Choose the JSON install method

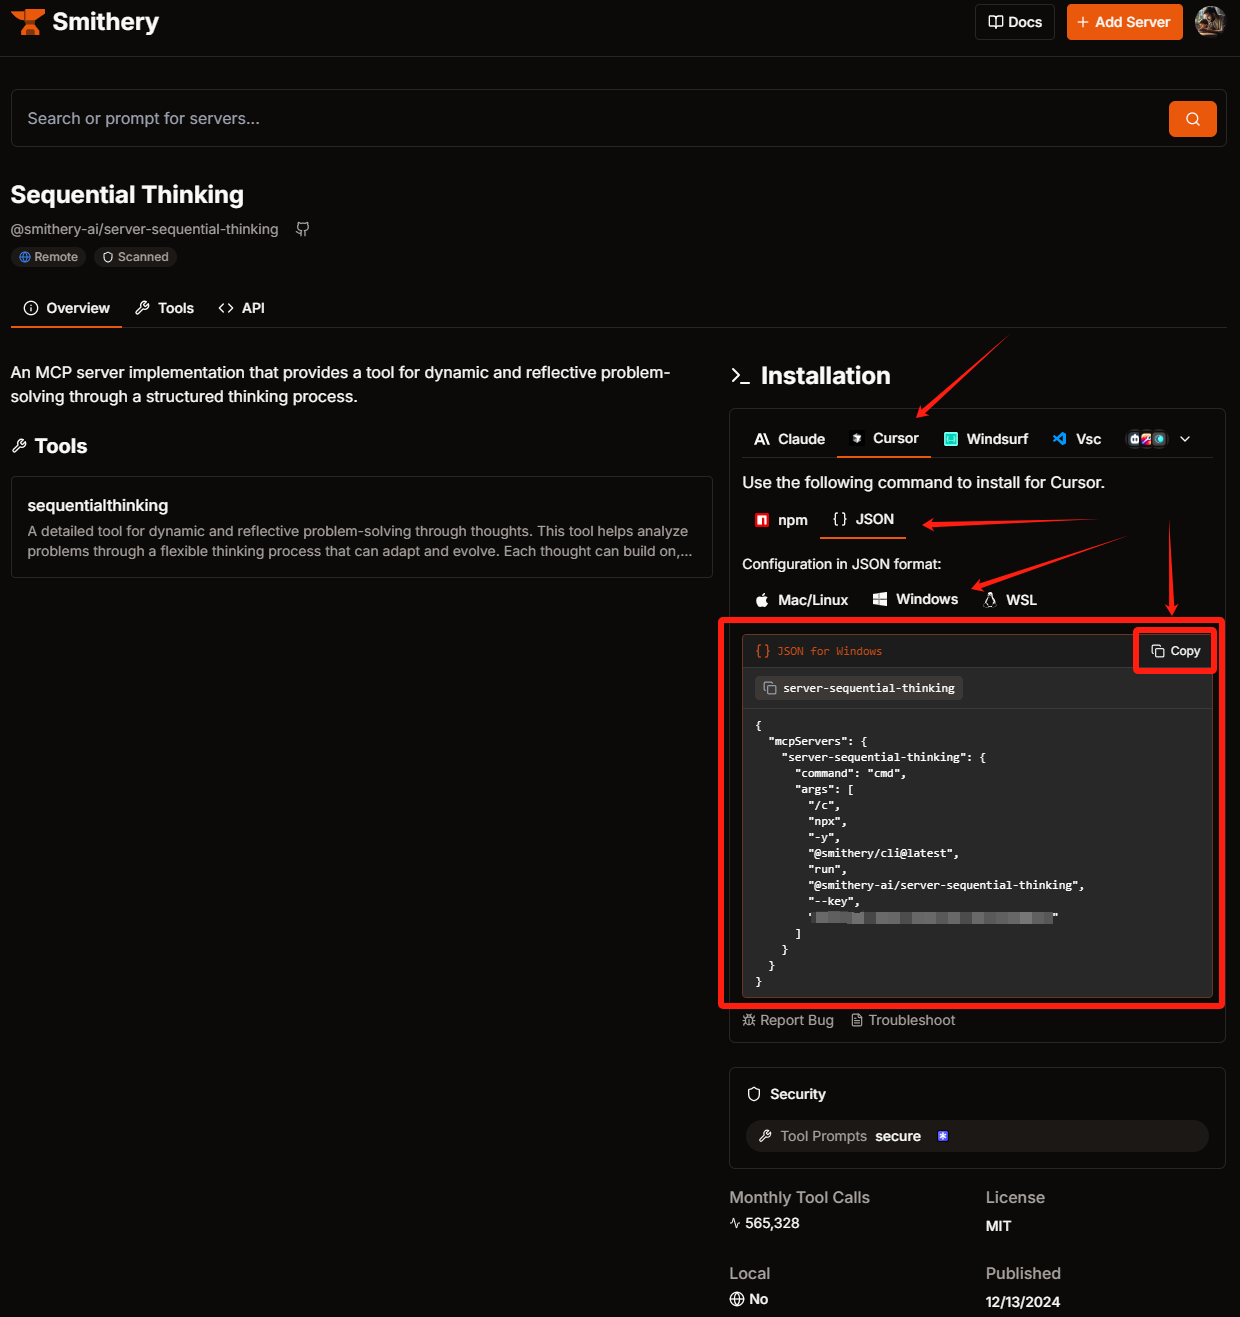[864, 519]
